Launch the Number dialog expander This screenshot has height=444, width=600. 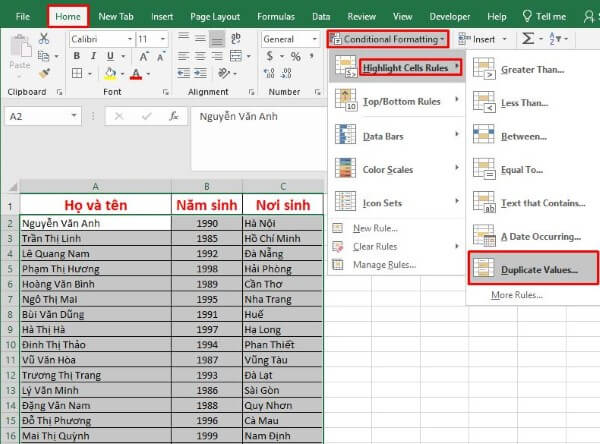pos(317,92)
